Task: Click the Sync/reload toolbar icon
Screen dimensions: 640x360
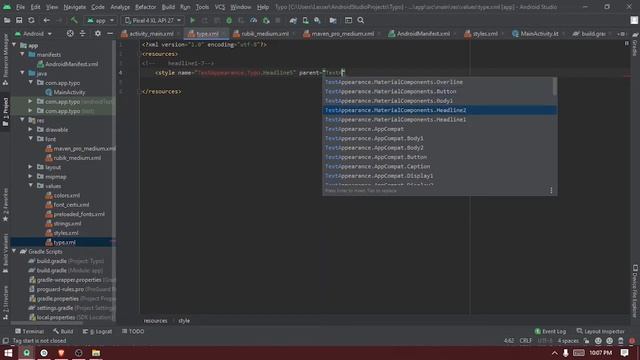Action: tap(31, 20)
